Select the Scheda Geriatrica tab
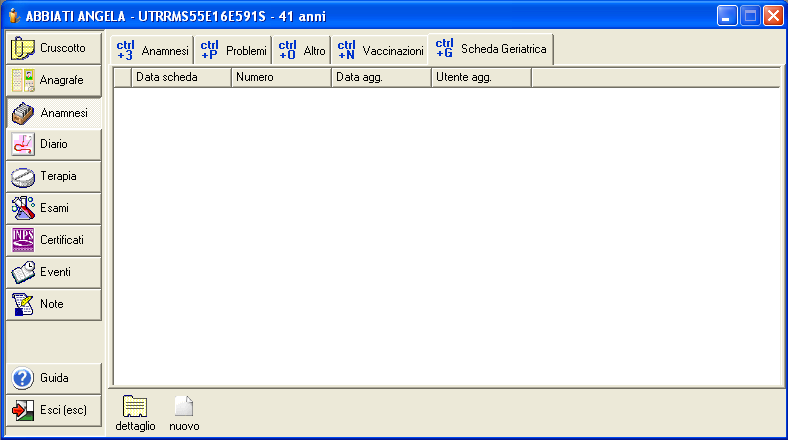The height and width of the screenshot is (440, 788). tap(491, 48)
